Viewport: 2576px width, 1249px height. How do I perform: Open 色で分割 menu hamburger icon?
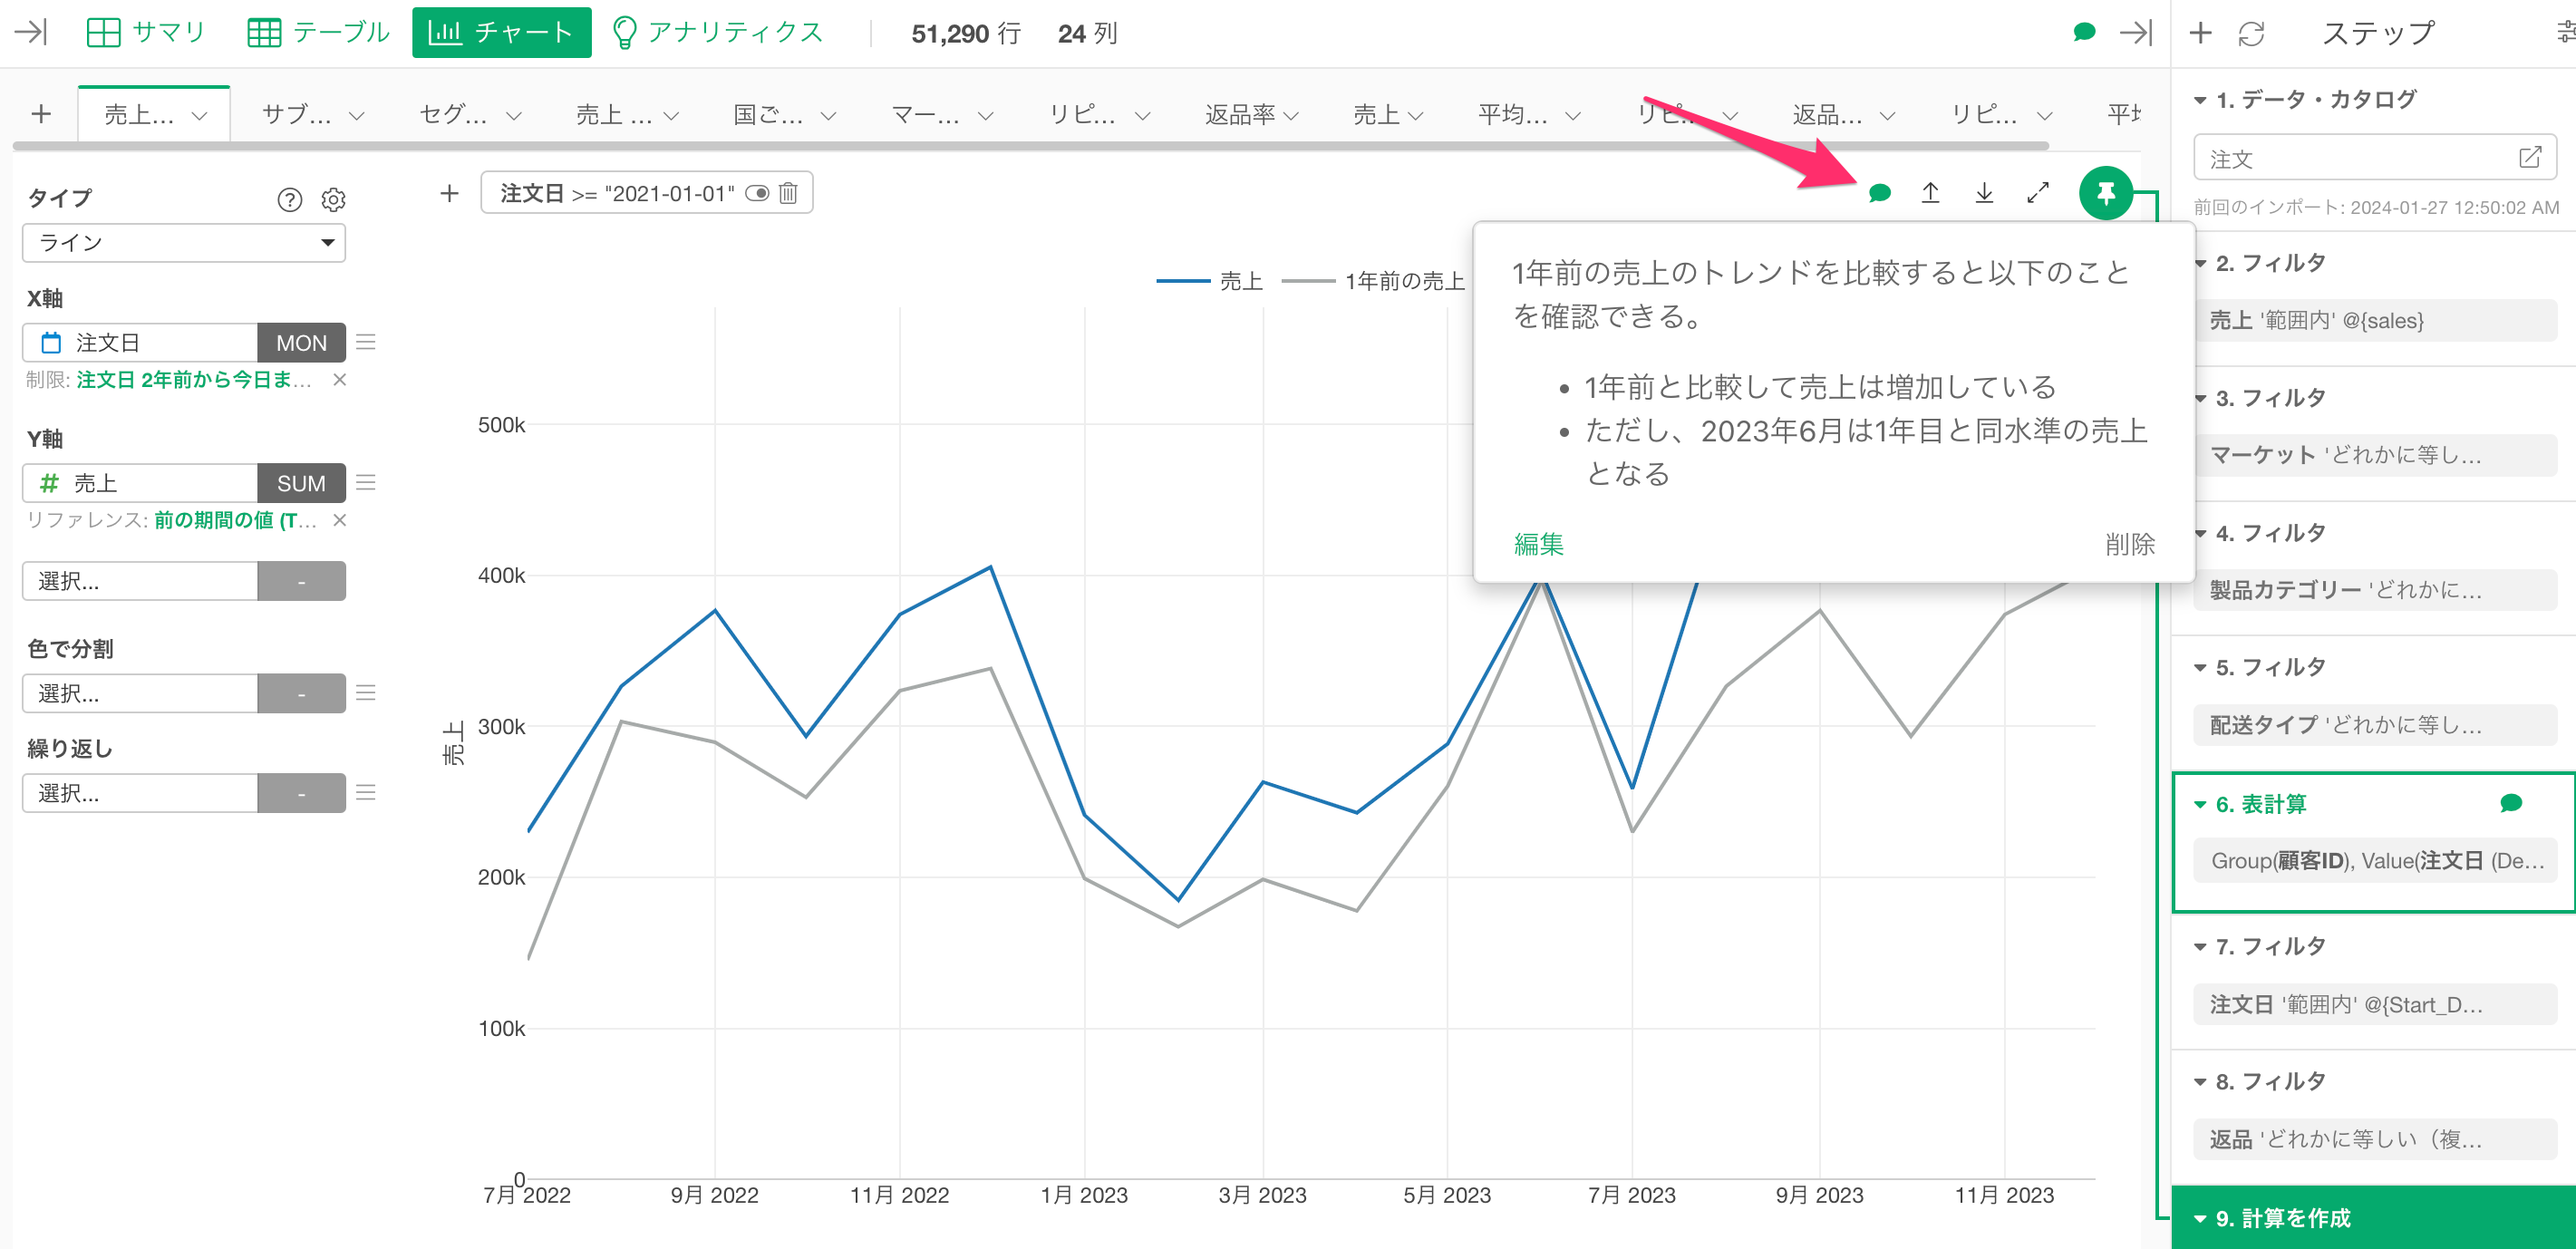click(x=366, y=692)
